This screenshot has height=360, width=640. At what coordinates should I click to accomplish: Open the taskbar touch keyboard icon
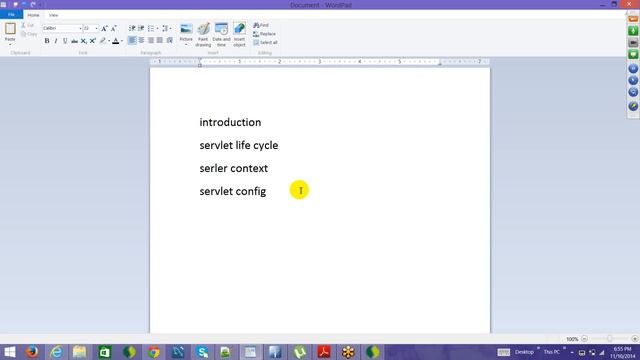503,352
